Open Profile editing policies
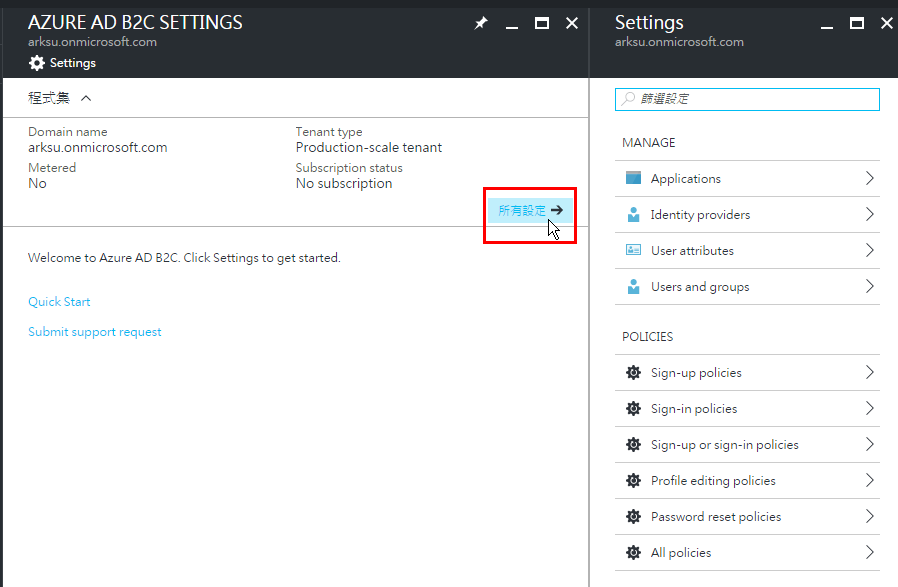This screenshot has width=898, height=587. (x=747, y=481)
